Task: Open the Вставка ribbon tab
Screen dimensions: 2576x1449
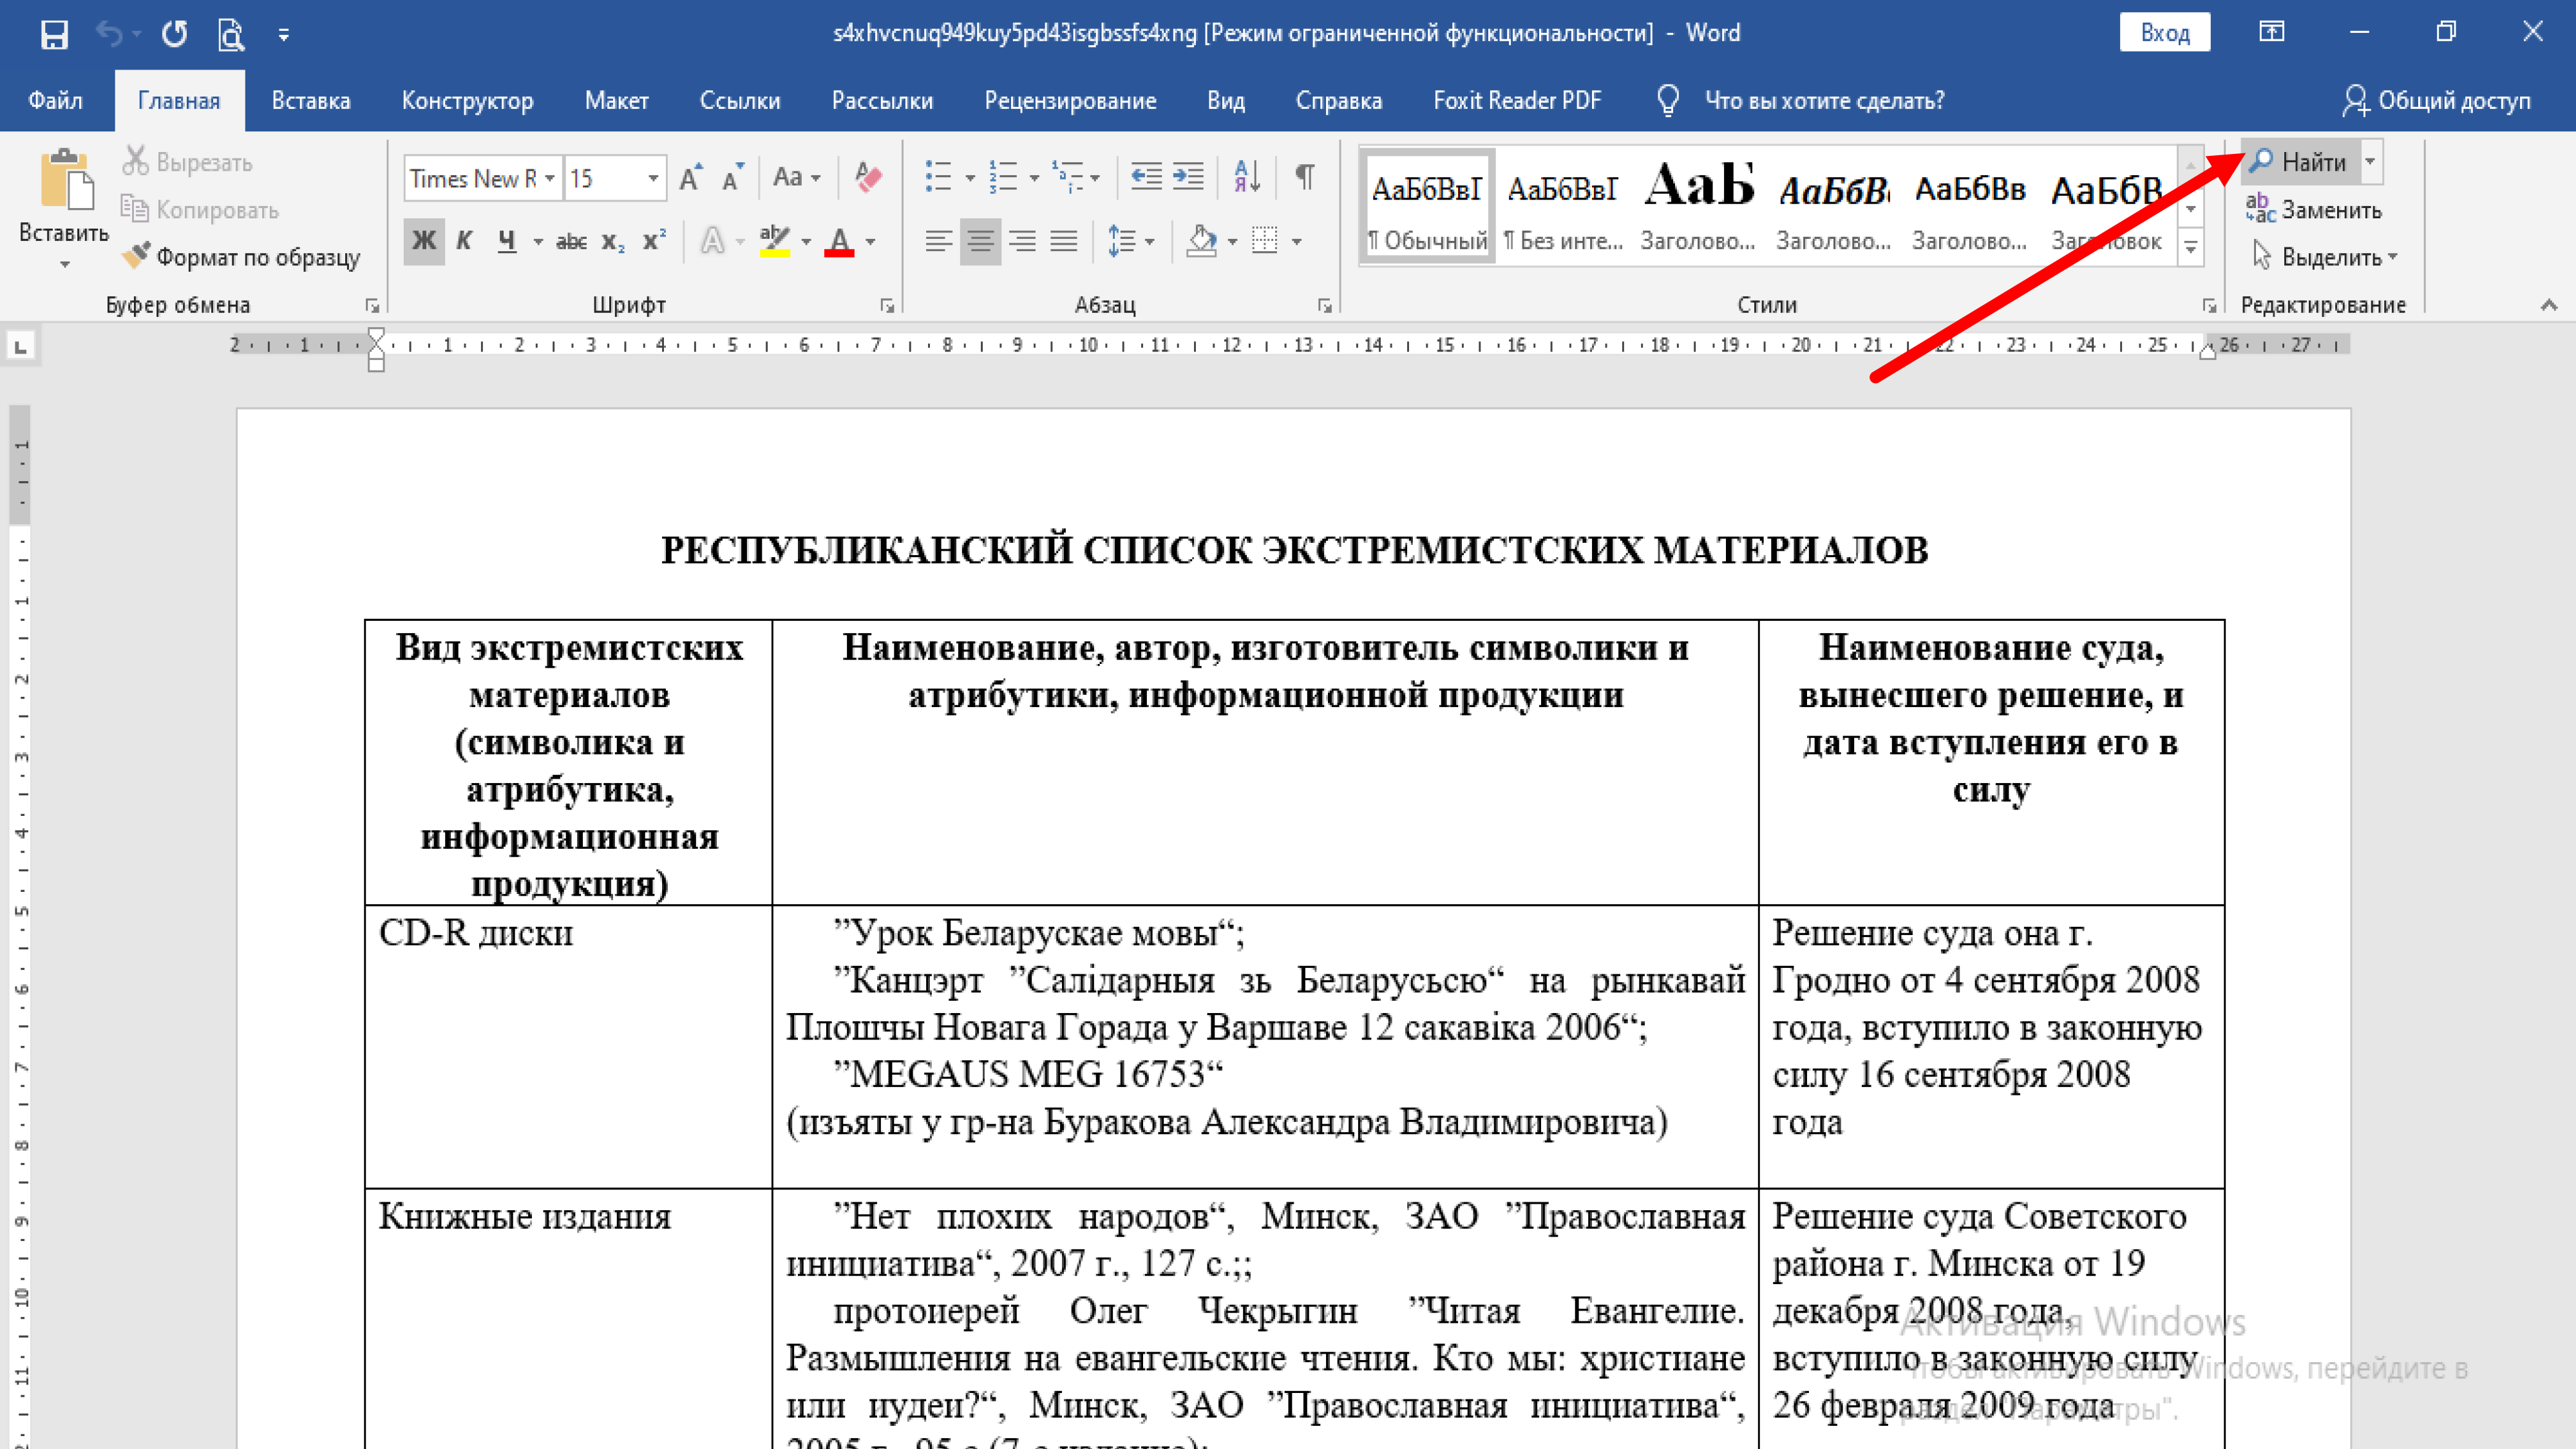Action: point(311,101)
